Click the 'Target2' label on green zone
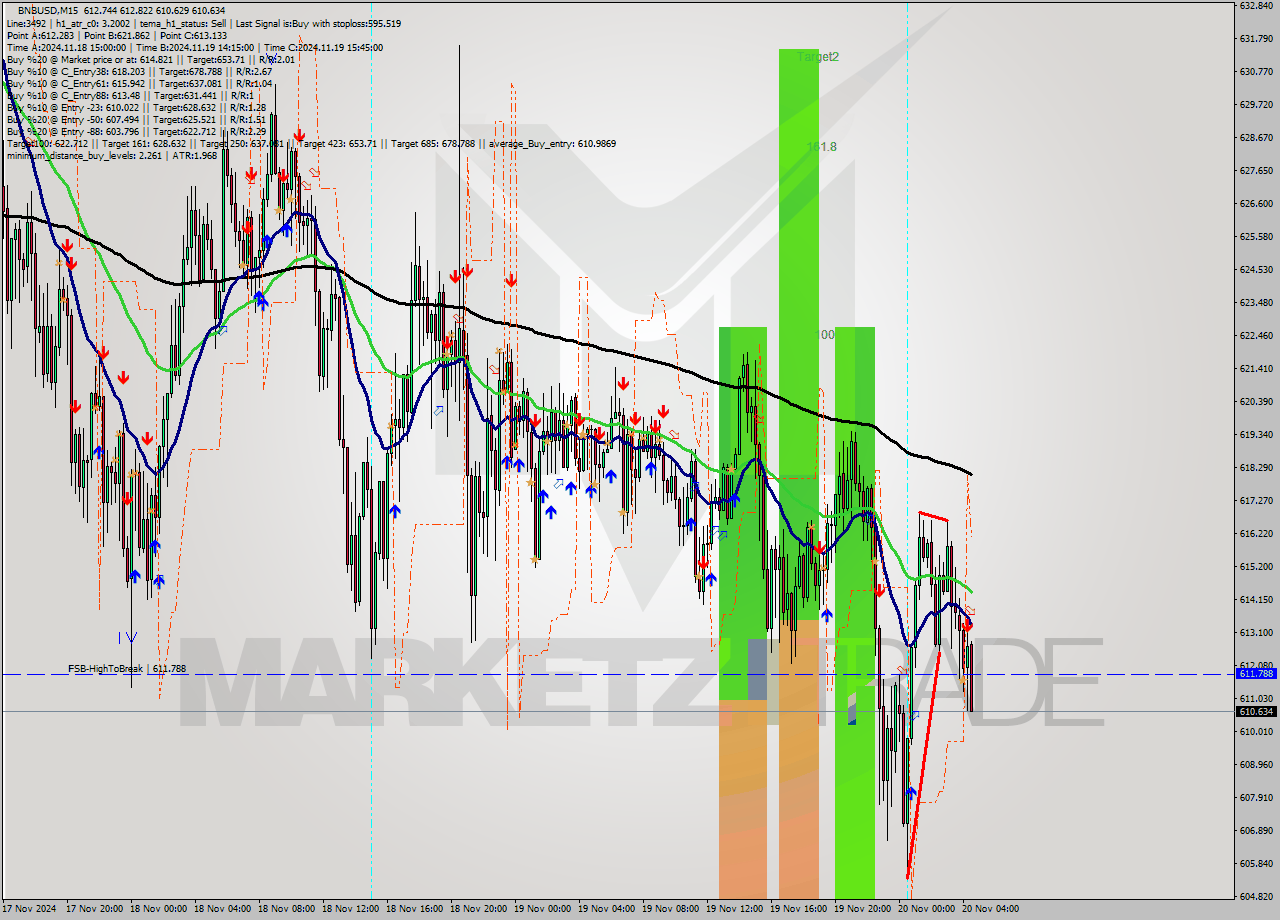This screenshot has height=920, width=1280. (818, 57)
